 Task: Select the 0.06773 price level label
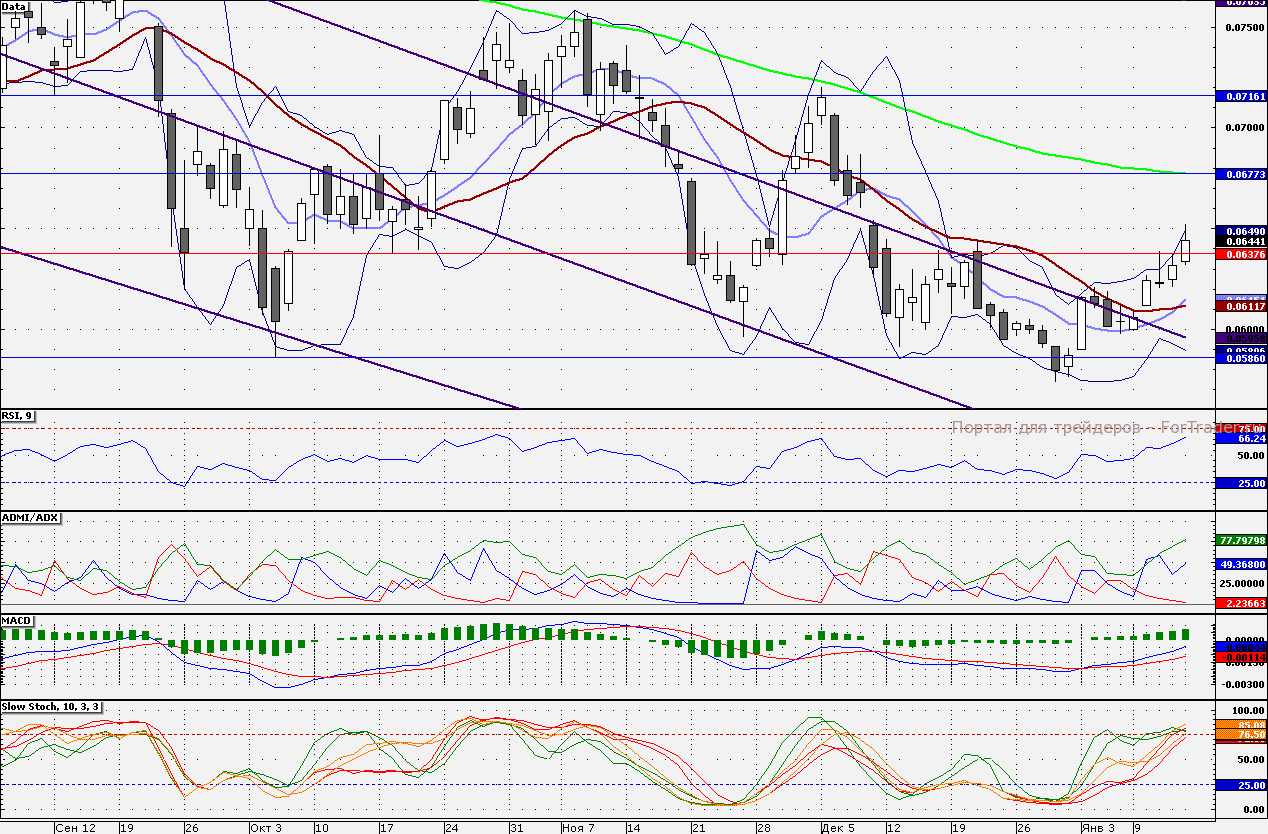(x=1240, y=174)
